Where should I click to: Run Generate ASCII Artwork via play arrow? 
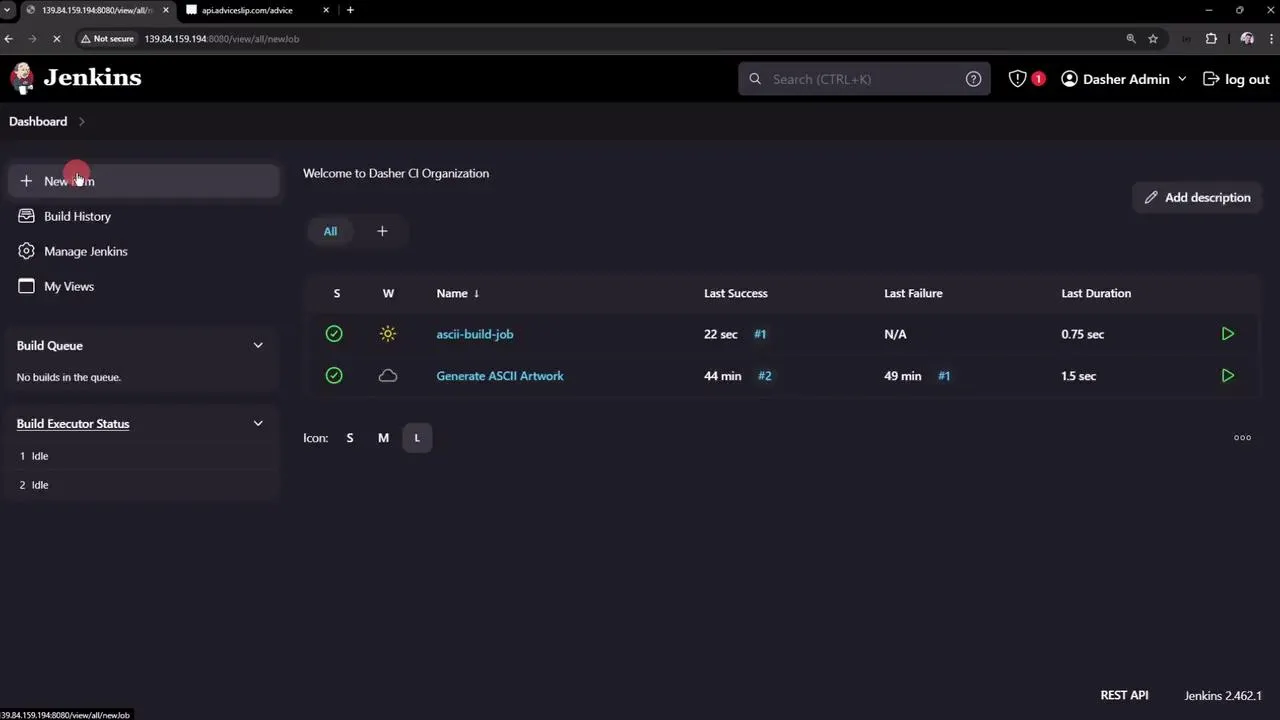(x=1227, y=375)
